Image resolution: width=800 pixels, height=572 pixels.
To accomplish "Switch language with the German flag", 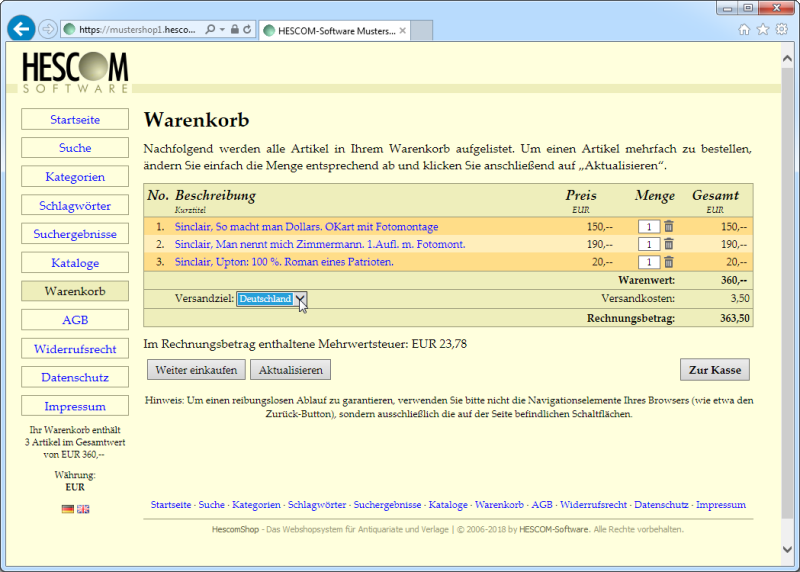I will (68, 509).
